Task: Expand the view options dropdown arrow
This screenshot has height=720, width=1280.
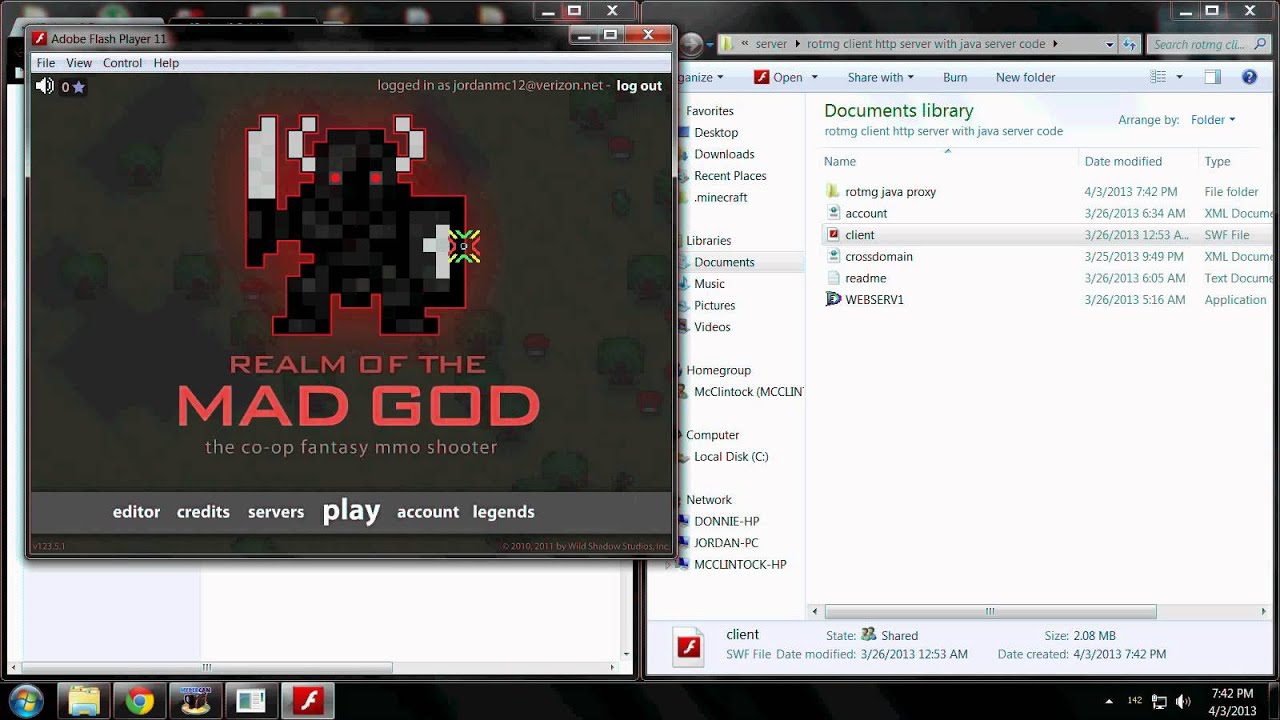Action: 1179,77
